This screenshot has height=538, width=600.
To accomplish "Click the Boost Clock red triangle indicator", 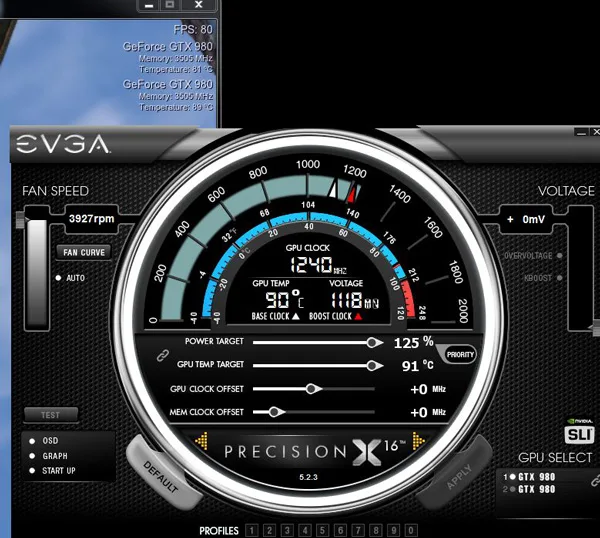I will click(358, 316).
